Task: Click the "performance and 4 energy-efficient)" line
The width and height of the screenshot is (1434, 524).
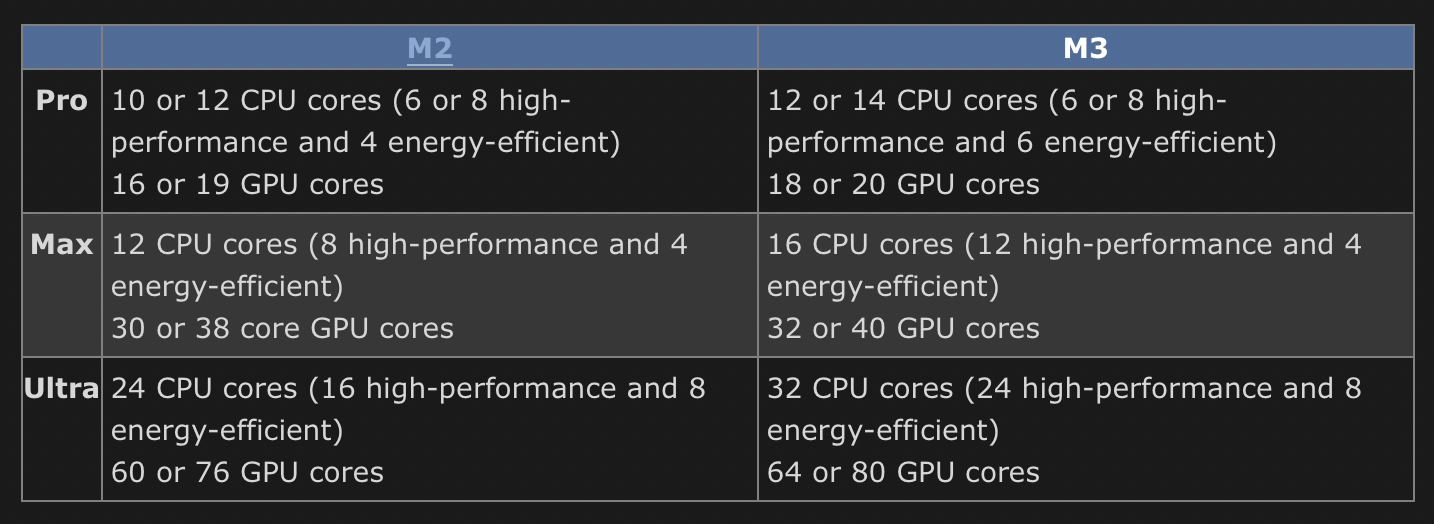Action: 366,143
